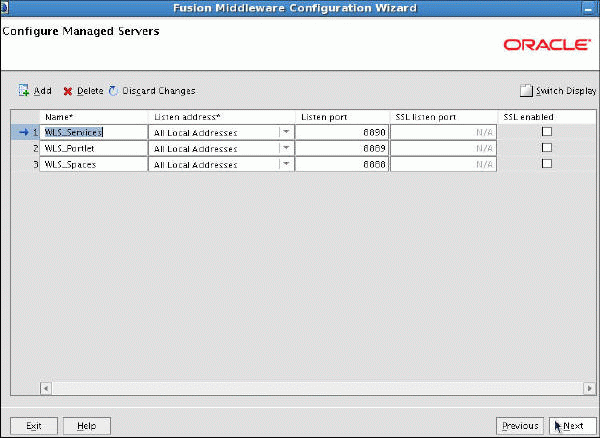Click SSL listen port N/A for WLS_Spaces
Image resolution: width=600 pixels, height=438 pixels.
click(443, 164)
